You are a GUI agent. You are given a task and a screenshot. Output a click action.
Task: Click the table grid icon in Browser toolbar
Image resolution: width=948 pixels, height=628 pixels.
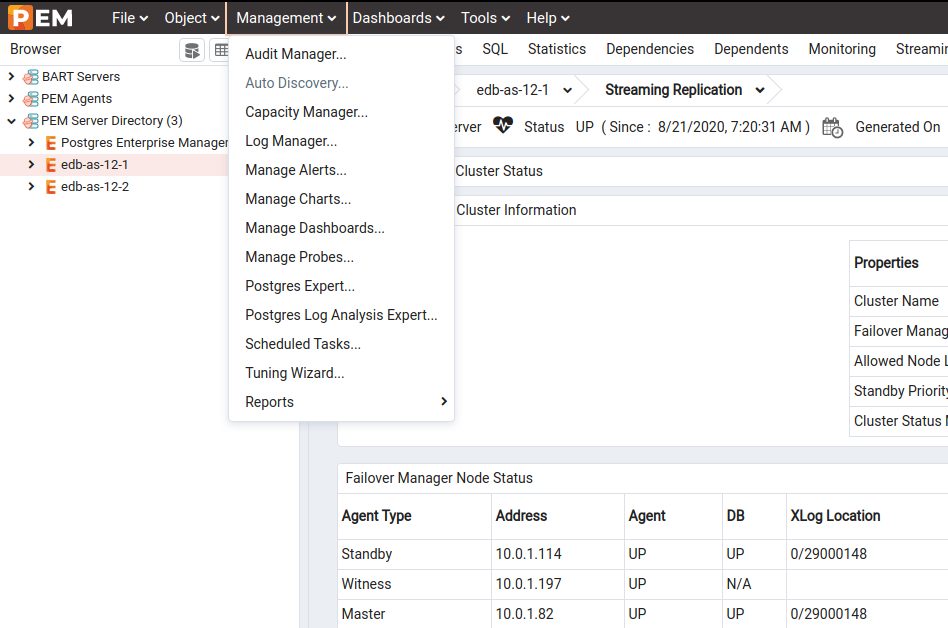[221, 50]
